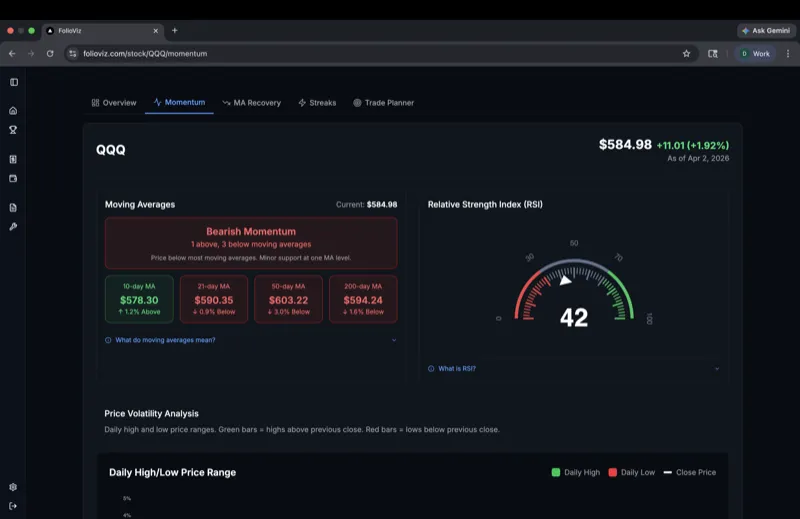Select the 10-day MA card
Screen dimensions: 800x519
click(139, 299)
